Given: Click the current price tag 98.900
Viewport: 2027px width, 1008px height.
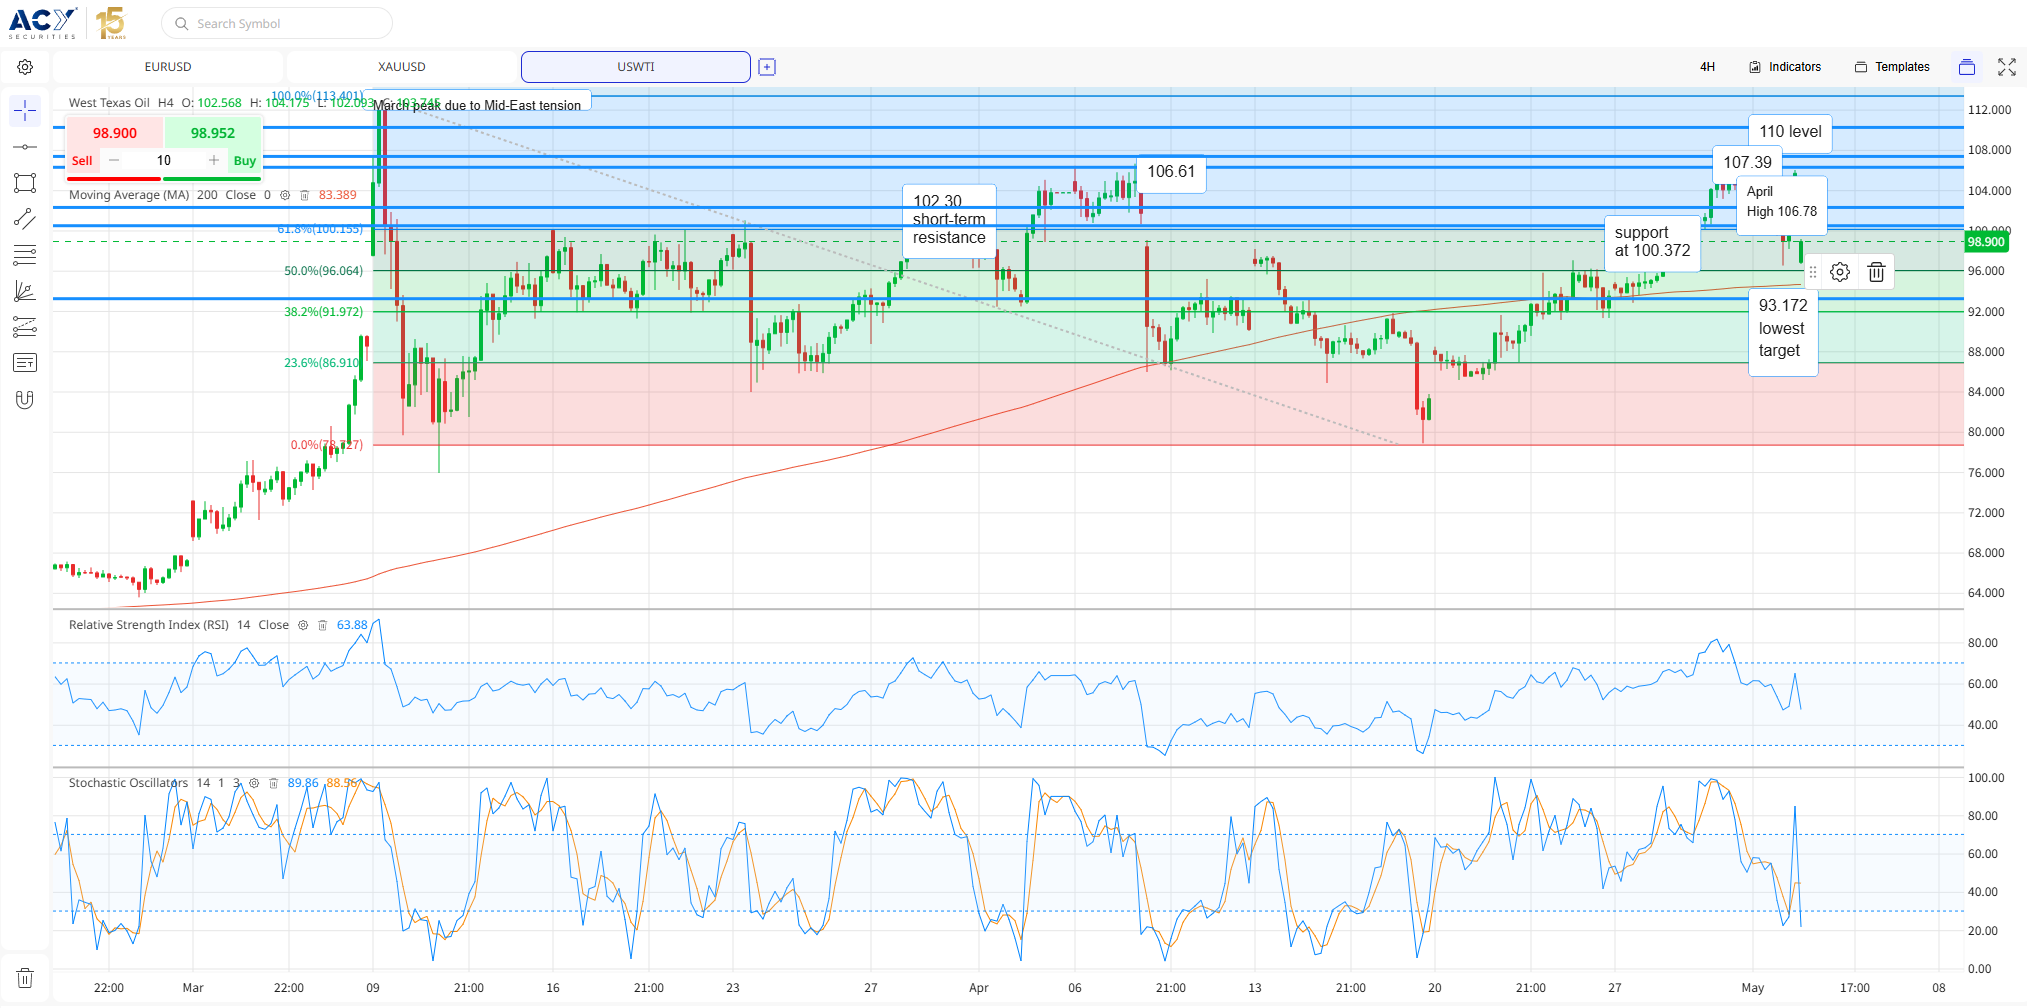Looking at the screenshot, I should point(1985,242).
